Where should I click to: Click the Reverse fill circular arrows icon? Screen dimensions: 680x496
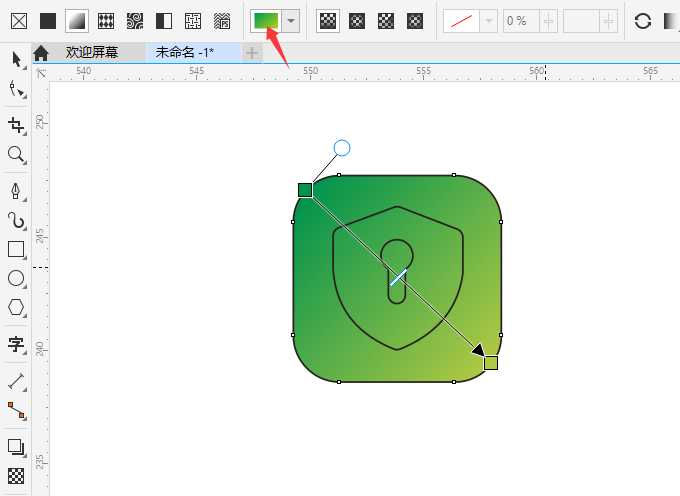pyautogui.click(x=643, y=21)
